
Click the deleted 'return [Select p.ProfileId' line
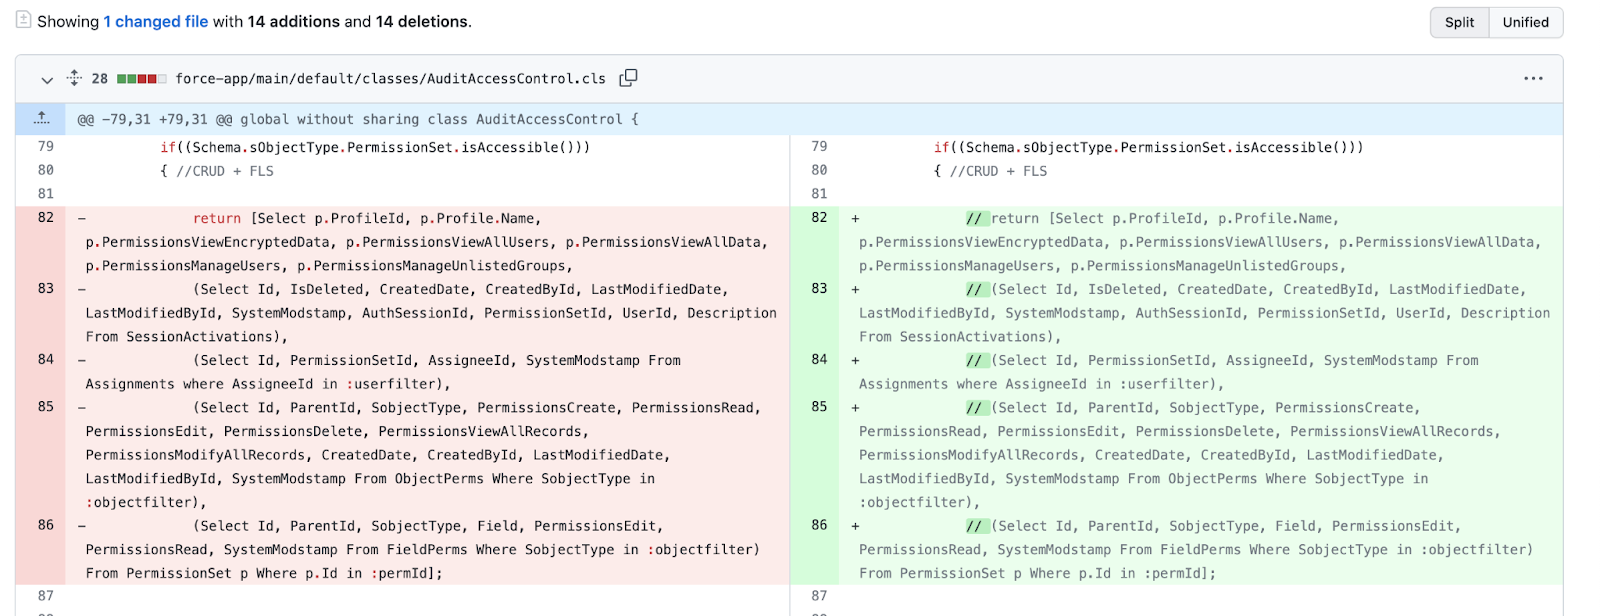[427, 242]
